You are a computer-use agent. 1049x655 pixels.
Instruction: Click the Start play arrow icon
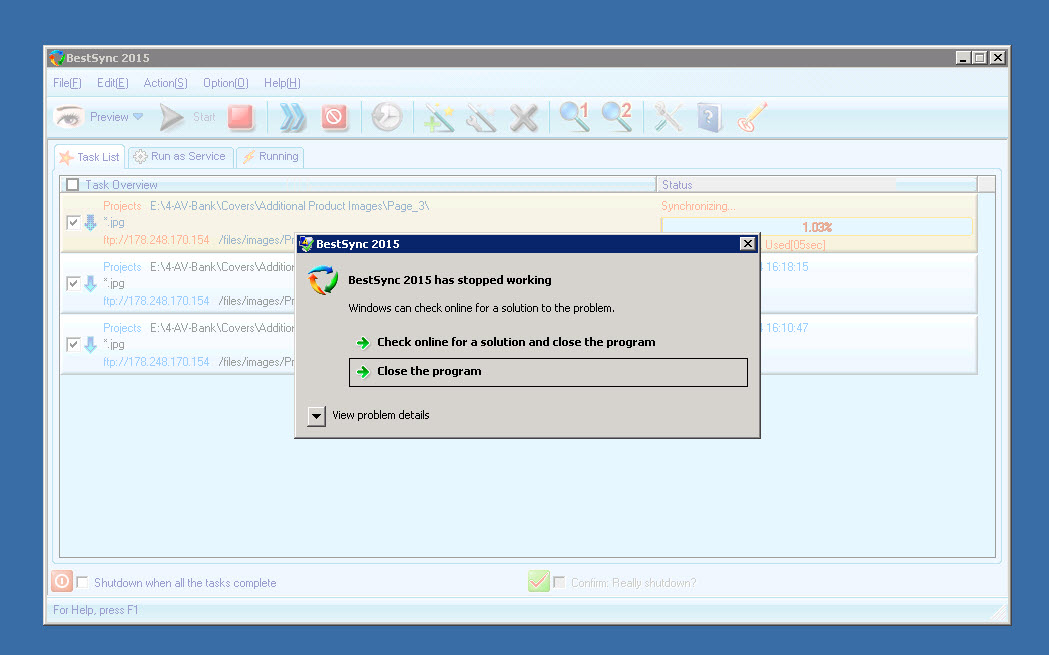[171, 117]
